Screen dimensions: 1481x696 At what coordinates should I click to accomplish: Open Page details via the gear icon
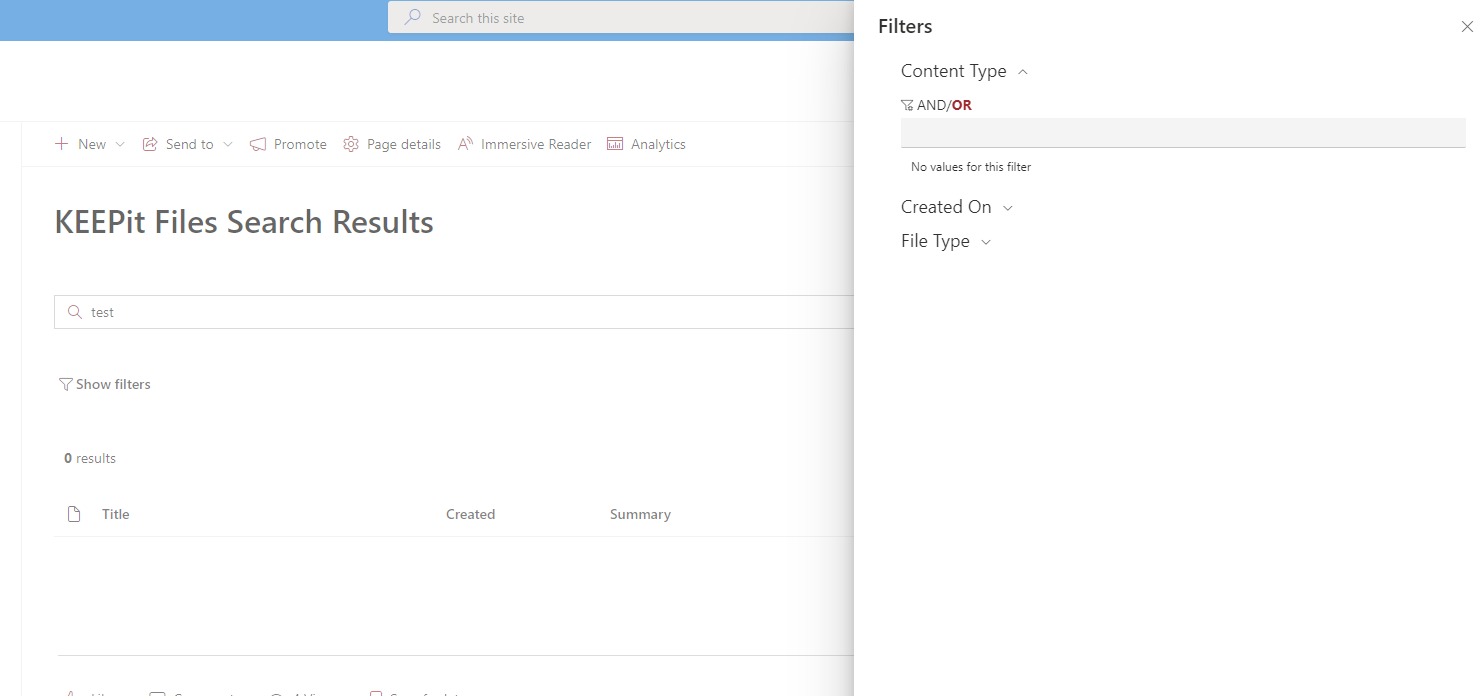(351, 144)
